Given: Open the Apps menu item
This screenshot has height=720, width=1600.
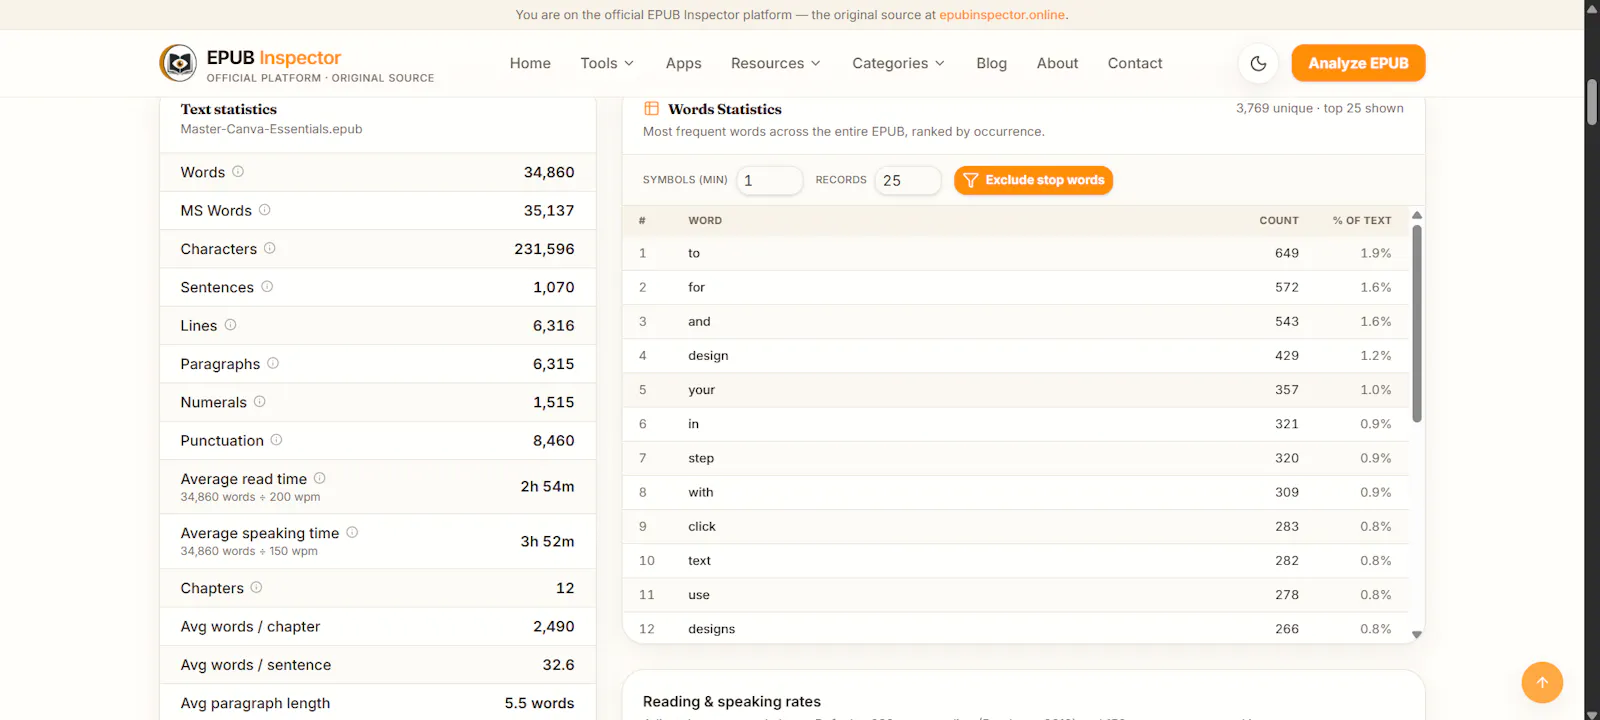Looking at the screenshot, I should click(684, 63).
